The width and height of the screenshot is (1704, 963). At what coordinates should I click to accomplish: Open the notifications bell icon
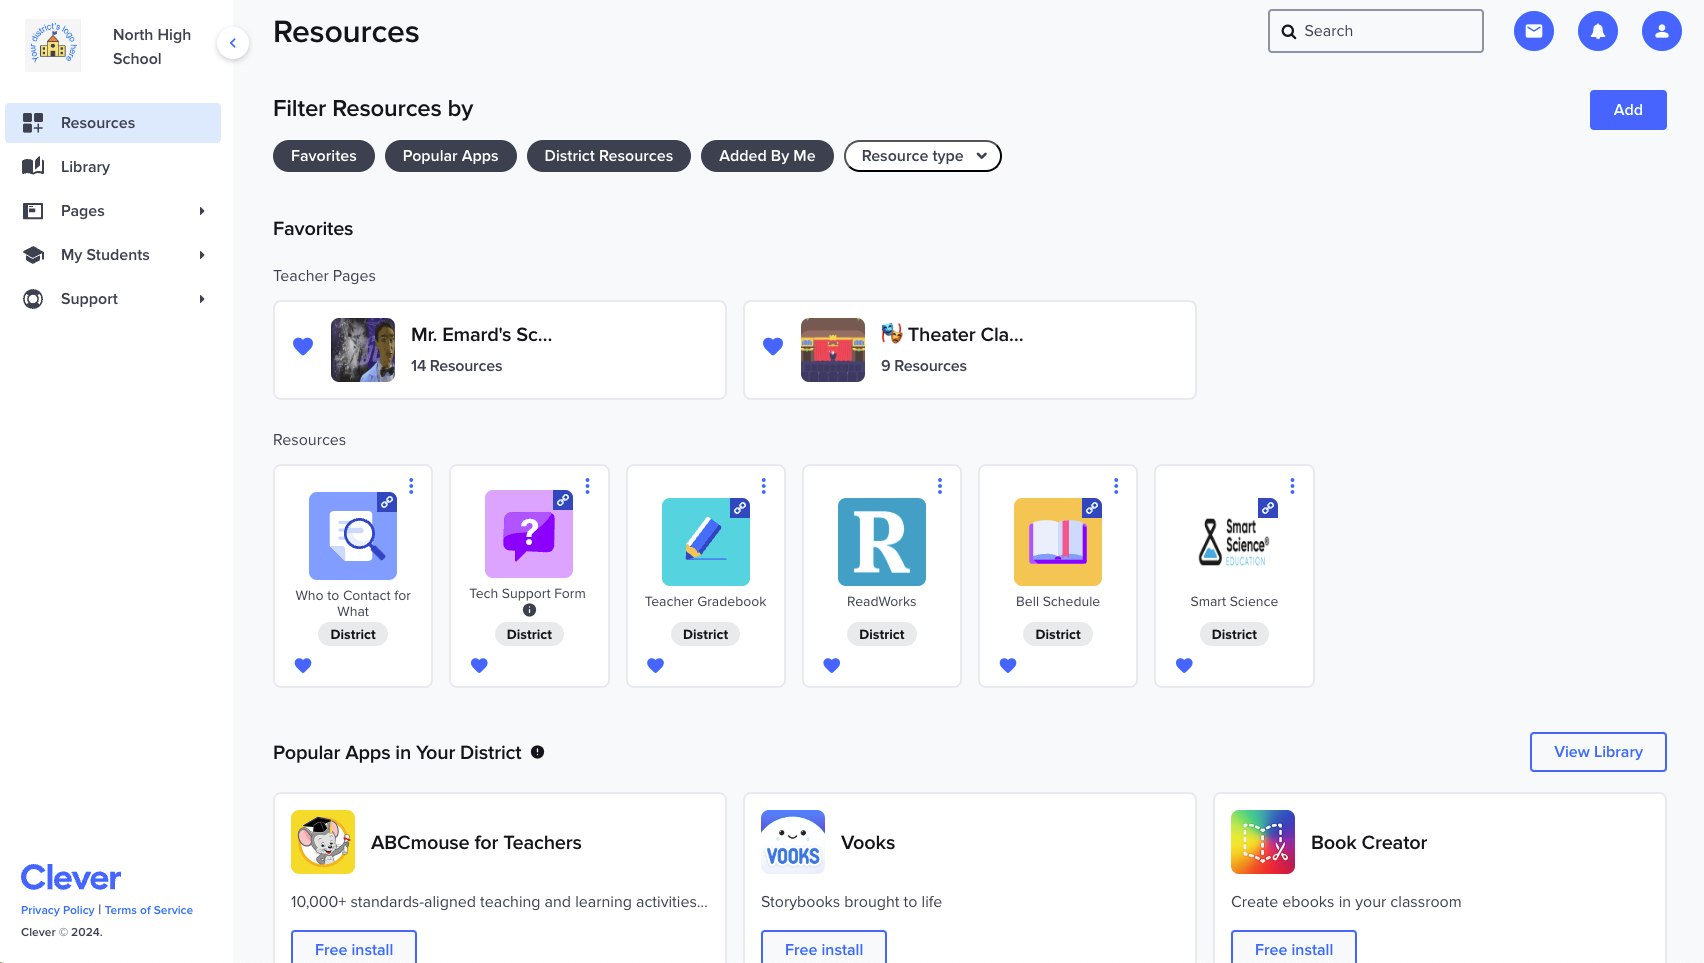point(1597,31)
